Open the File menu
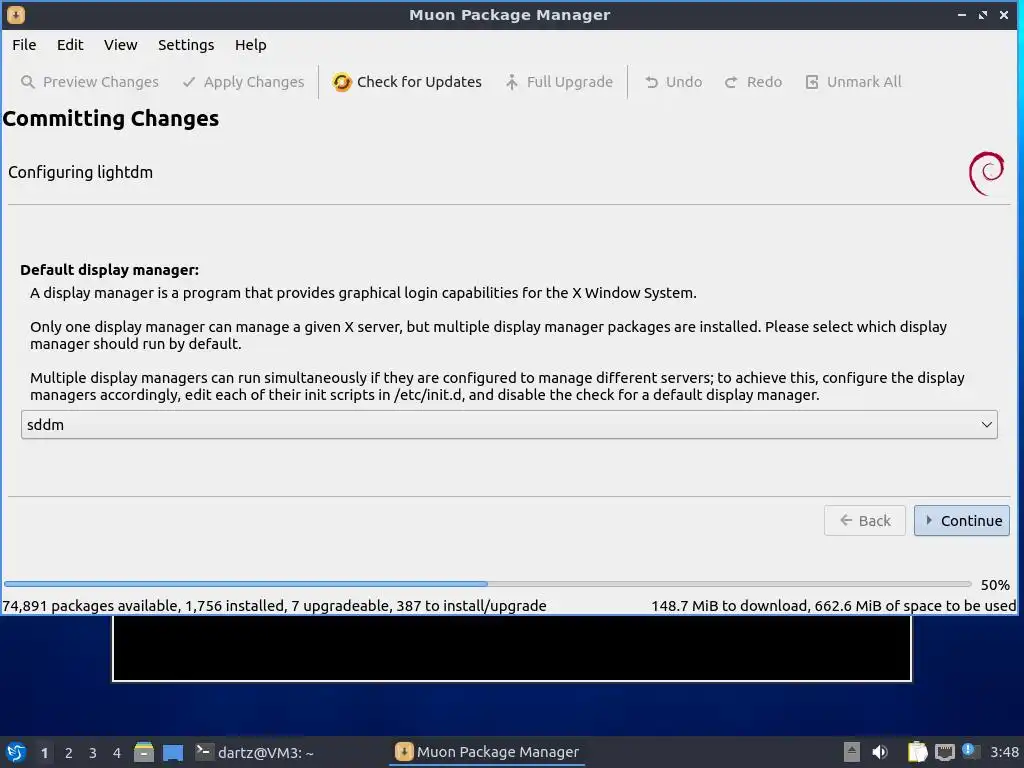The width and height of the screenshot is (1024, 768). (x=24, y=45)
